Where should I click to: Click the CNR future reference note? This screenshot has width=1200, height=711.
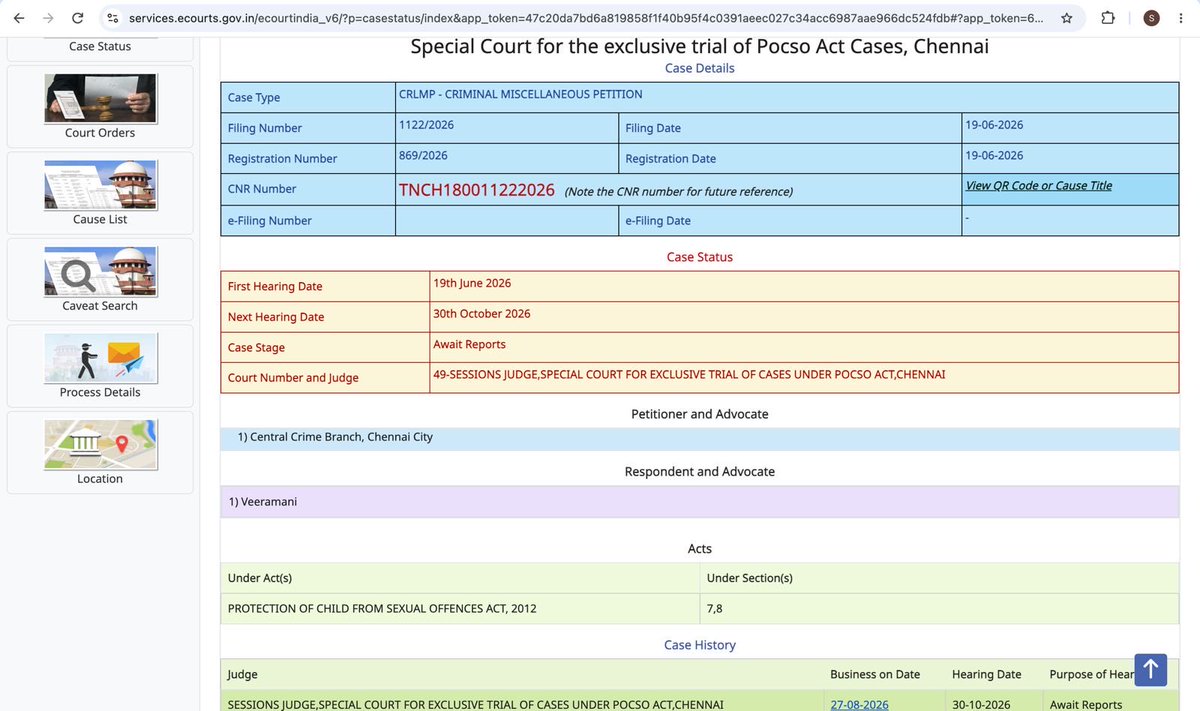(679, 192)
